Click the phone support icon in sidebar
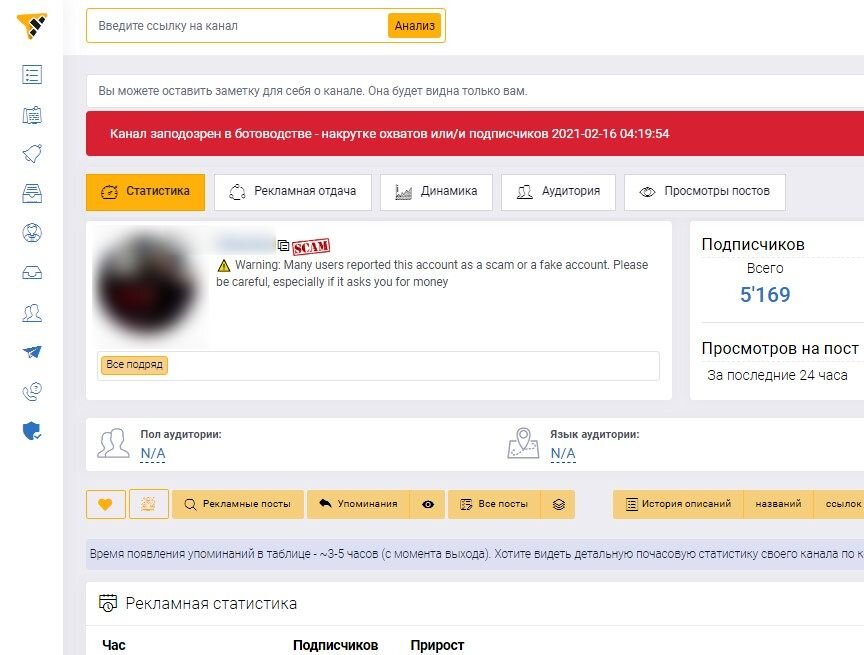This screenshot has height=655, width=864. click(x=32, y=391)
